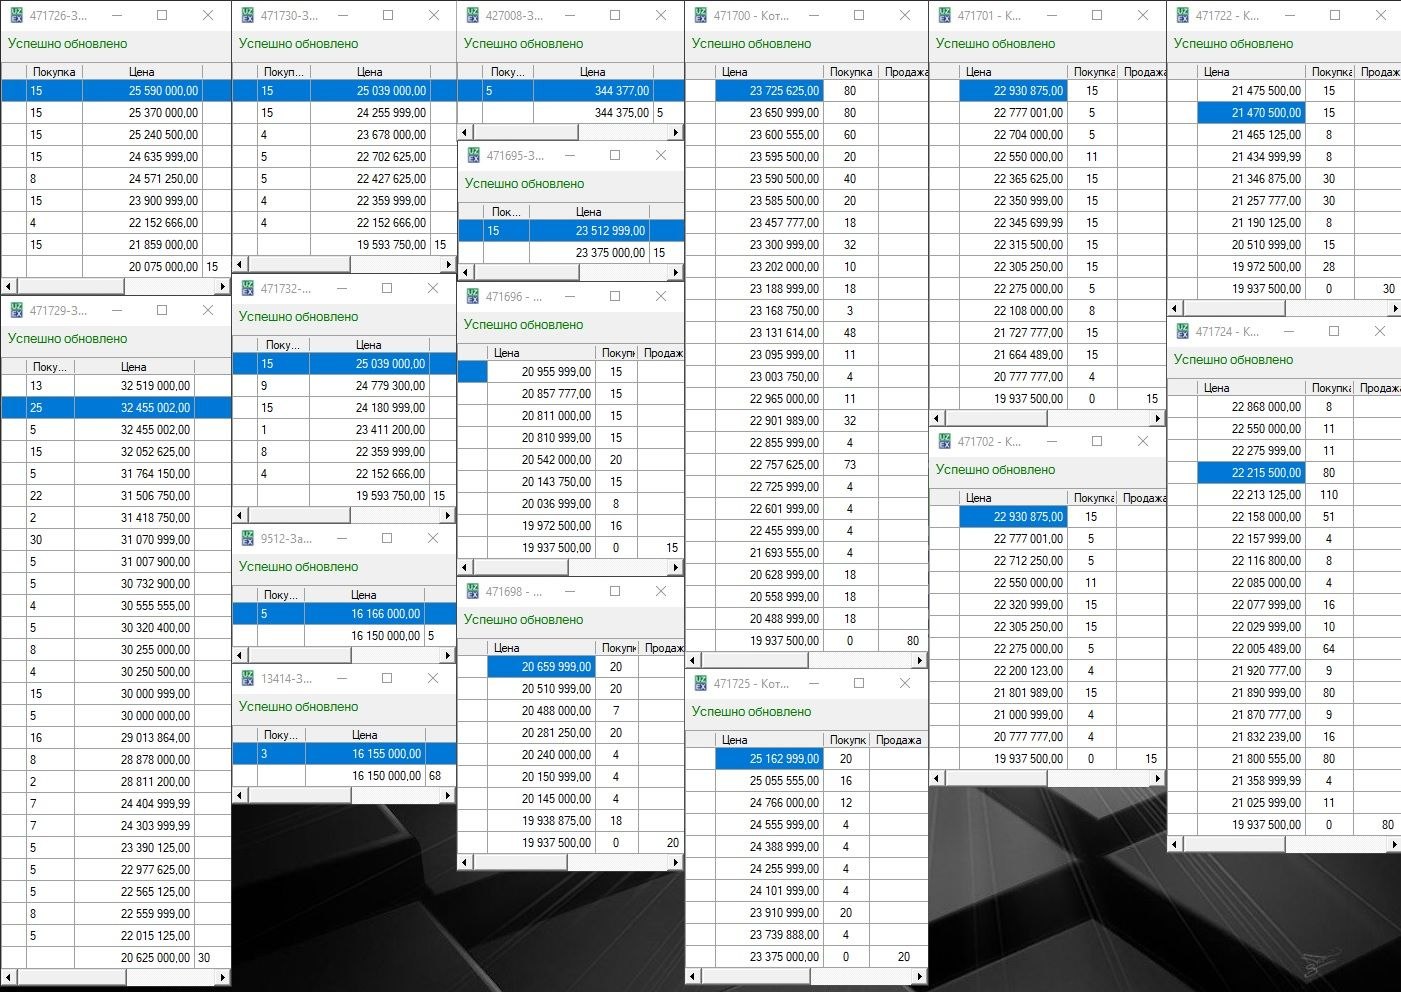Click the title bar icon of window 471696
The height and width of the screenshot is (992, 1401).
[473, 297]
